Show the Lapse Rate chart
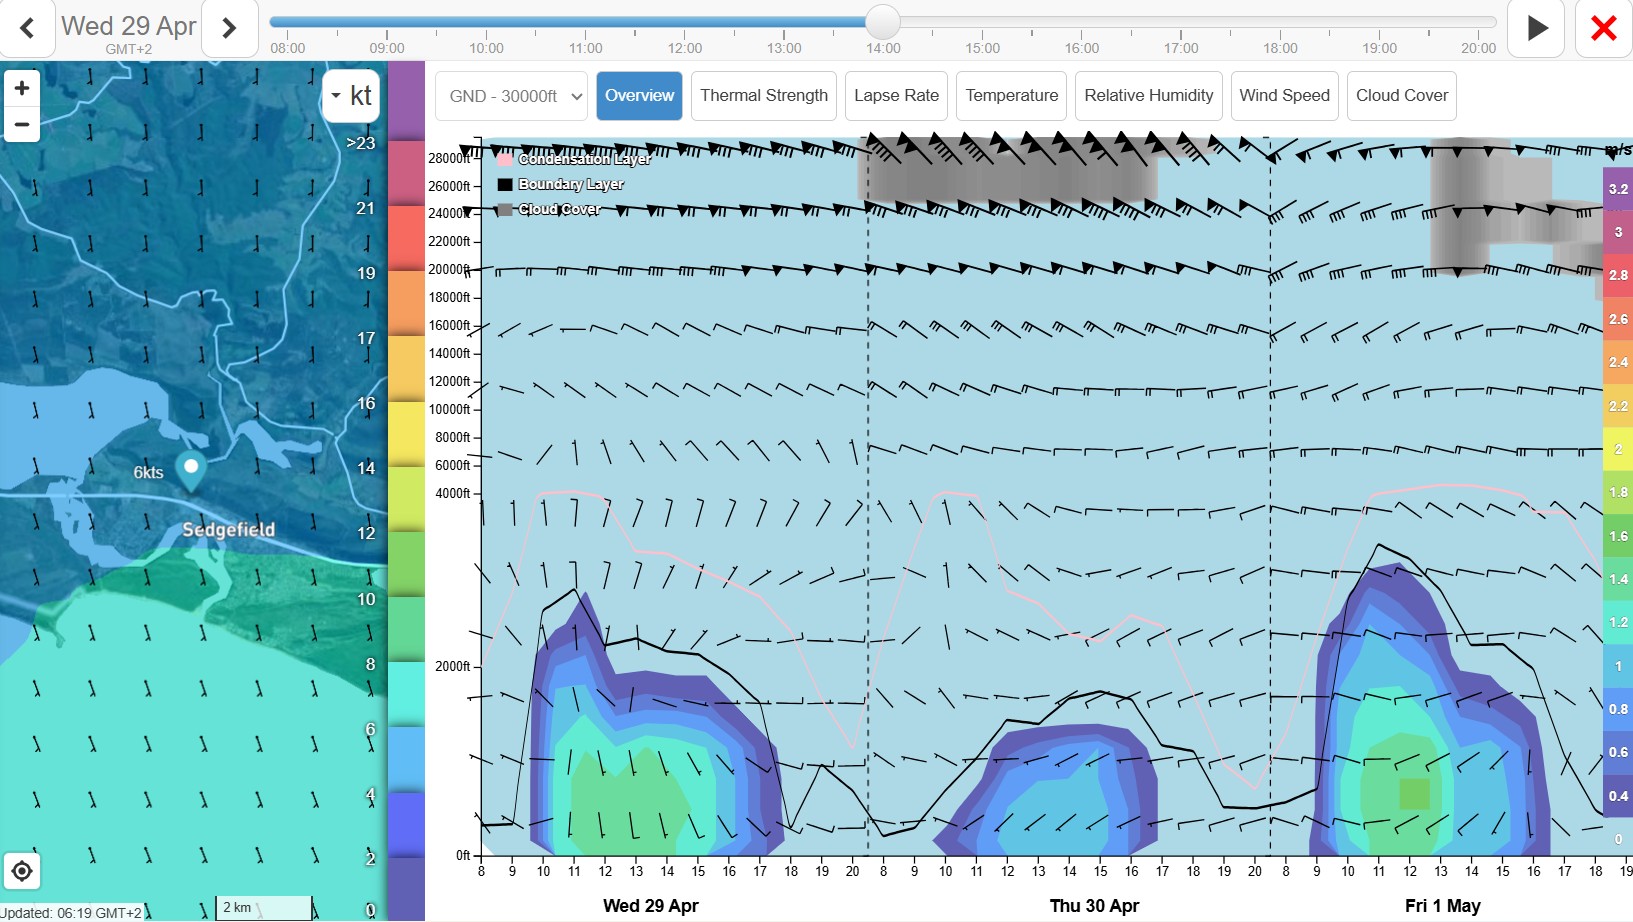 (896, 96)
